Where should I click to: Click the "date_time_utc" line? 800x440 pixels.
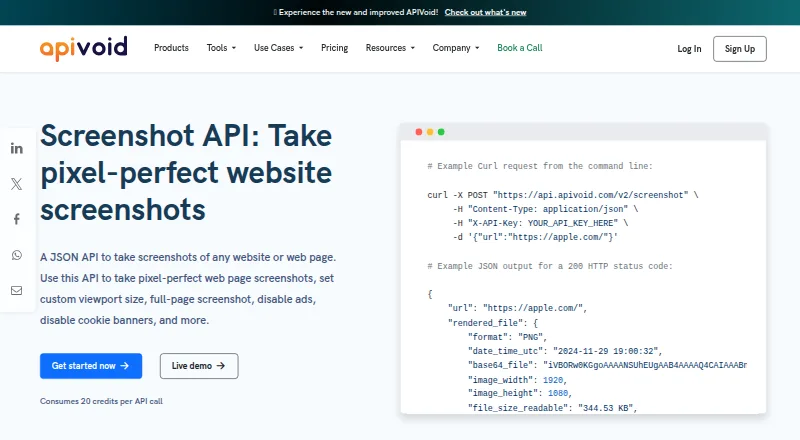pyautogui.click(x=565, y=351)
